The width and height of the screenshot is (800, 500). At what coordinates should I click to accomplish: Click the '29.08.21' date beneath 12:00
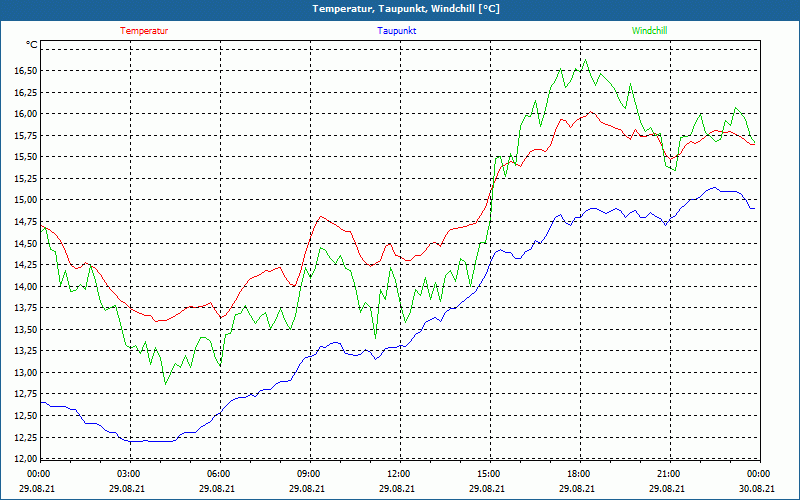(397, 488)
